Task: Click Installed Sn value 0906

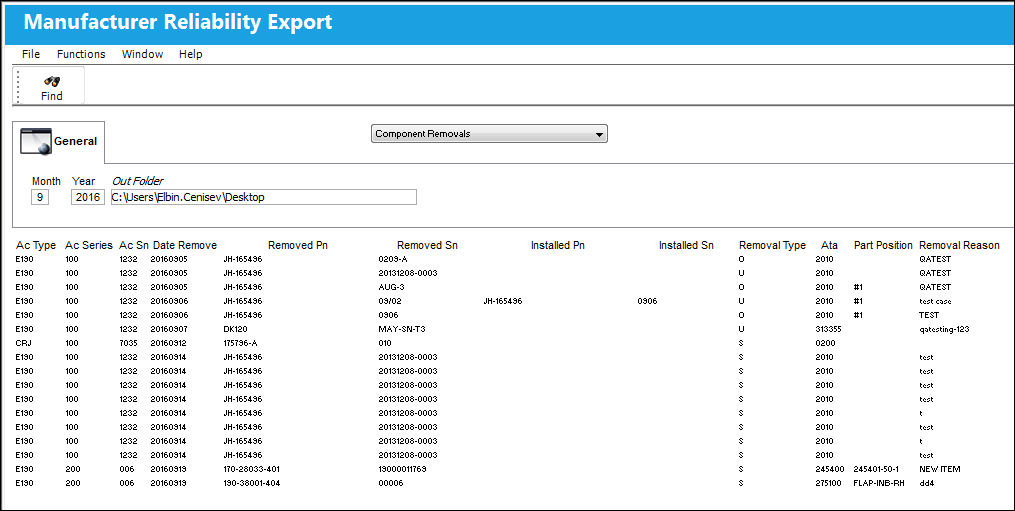Action: [647, 301]
